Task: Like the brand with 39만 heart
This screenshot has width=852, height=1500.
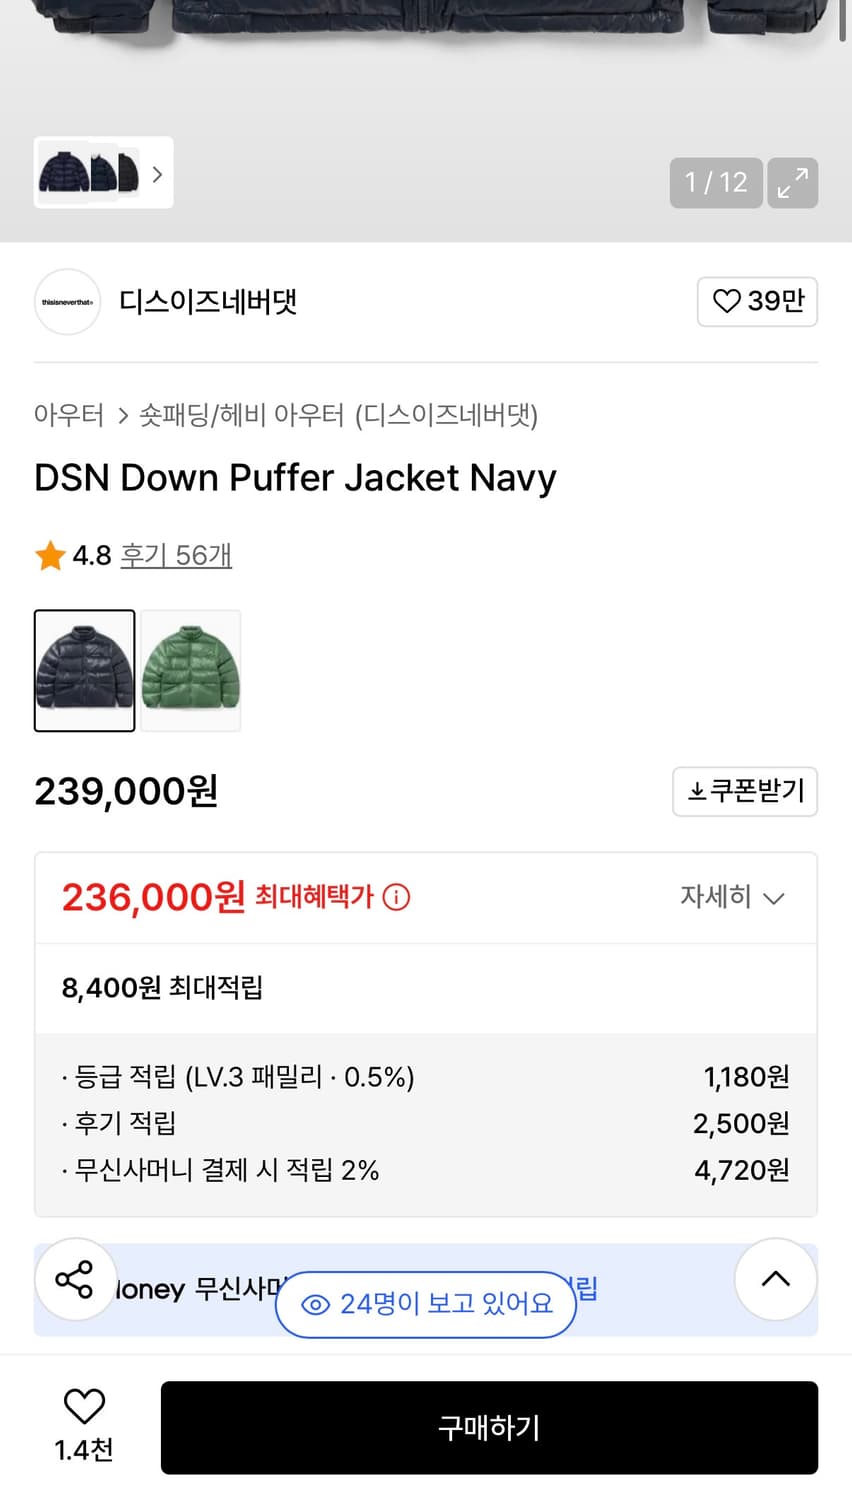Action: tap(757, 301)
